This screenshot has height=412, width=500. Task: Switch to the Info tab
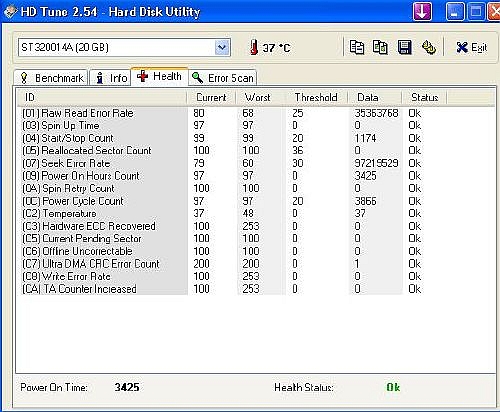(x=110, y=78)
